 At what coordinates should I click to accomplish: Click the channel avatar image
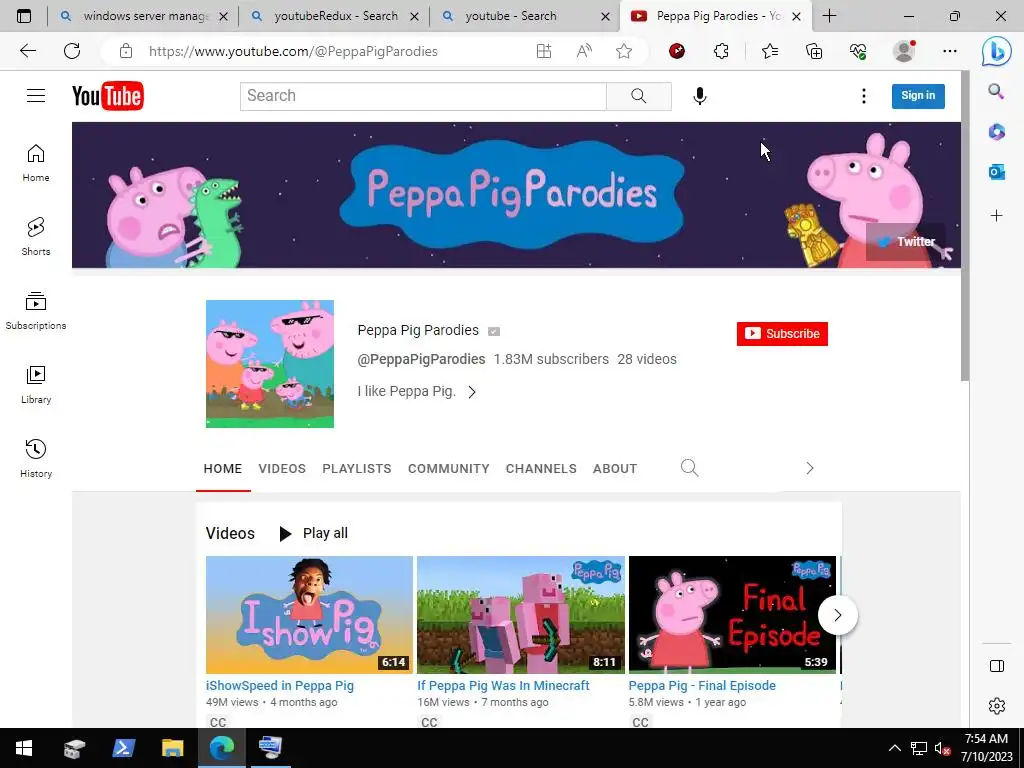coord(270,364)
